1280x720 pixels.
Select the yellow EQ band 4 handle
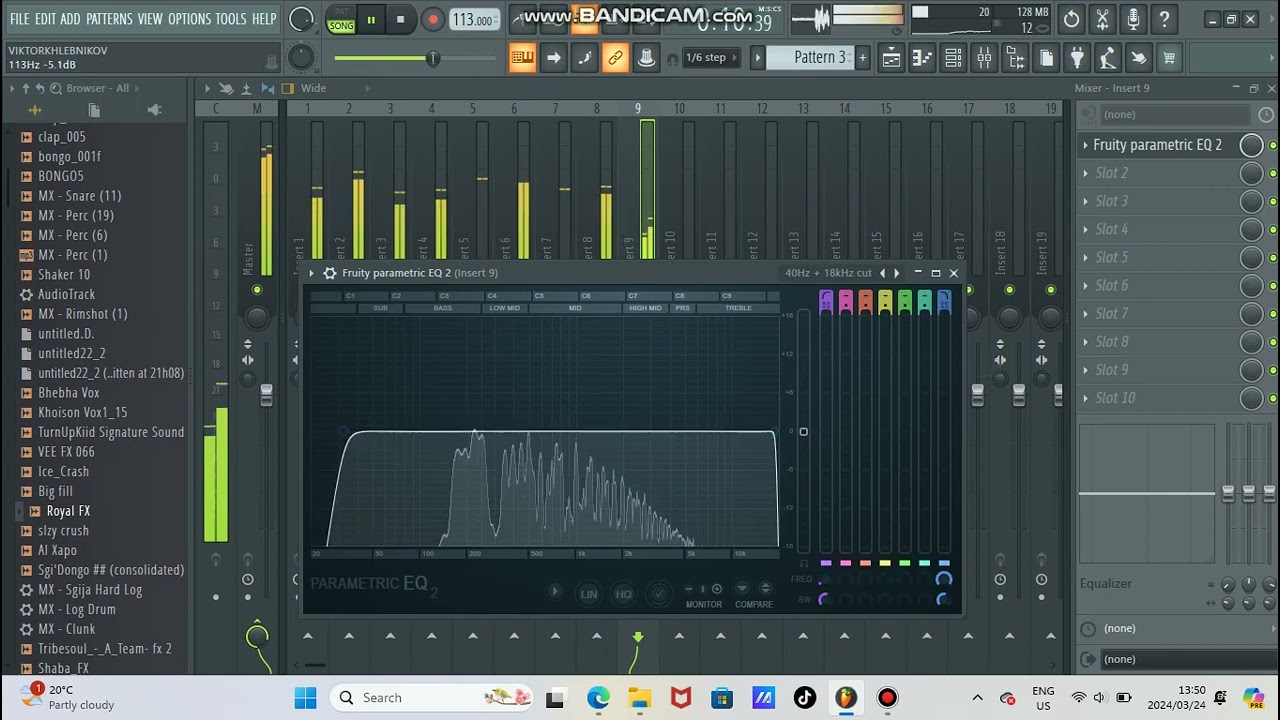(x=885, y=301)
